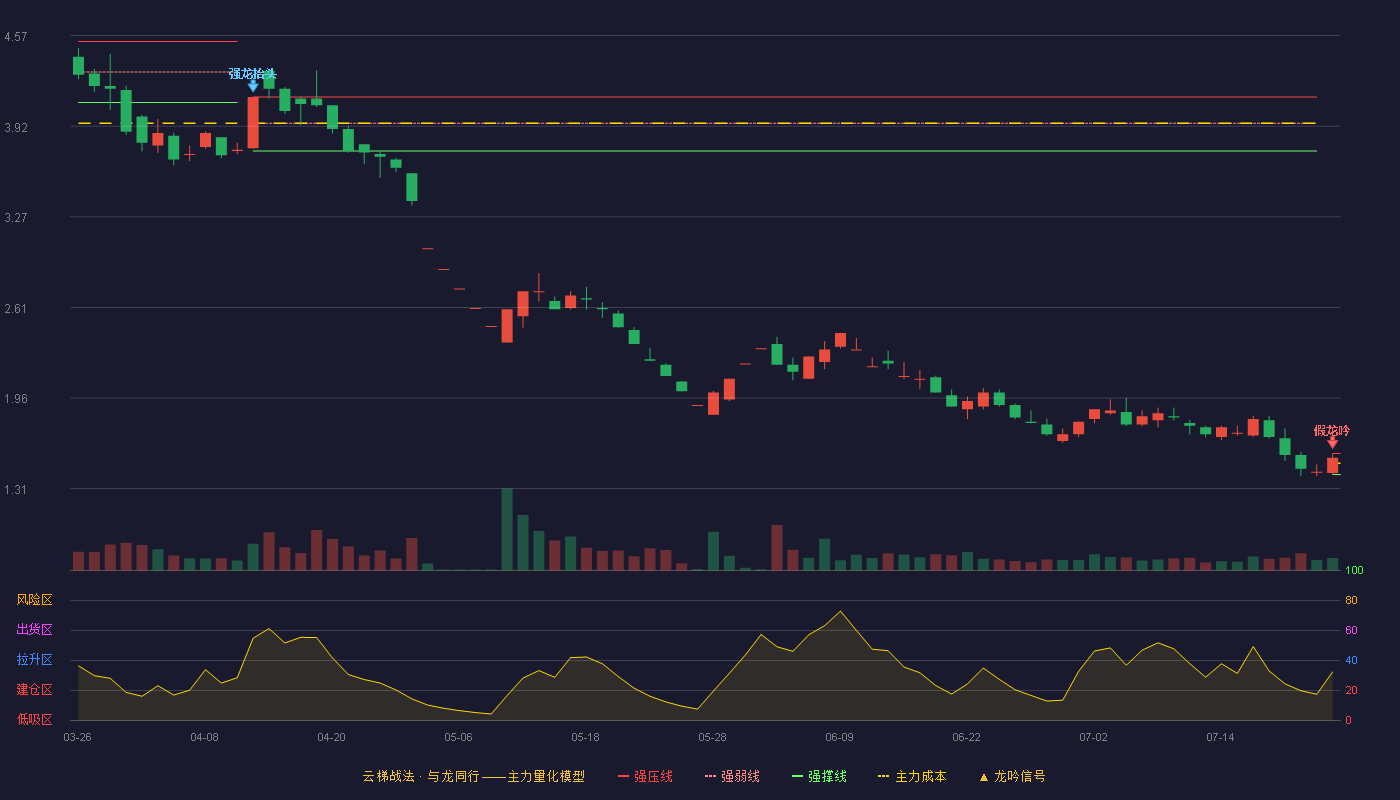The width and height of the screenshot is (1400, 800).
Task: Click the 07-02 date label
Action: pos(1093,737)
